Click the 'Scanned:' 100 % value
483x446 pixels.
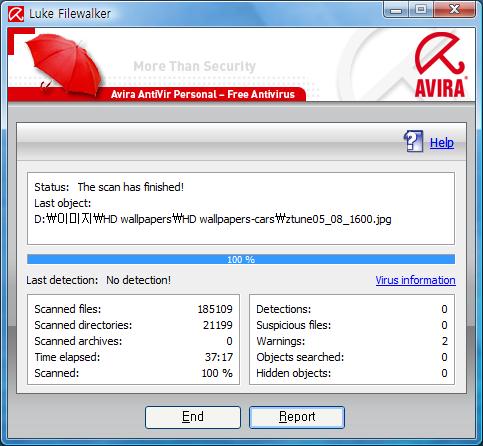[x=217, y=373]
